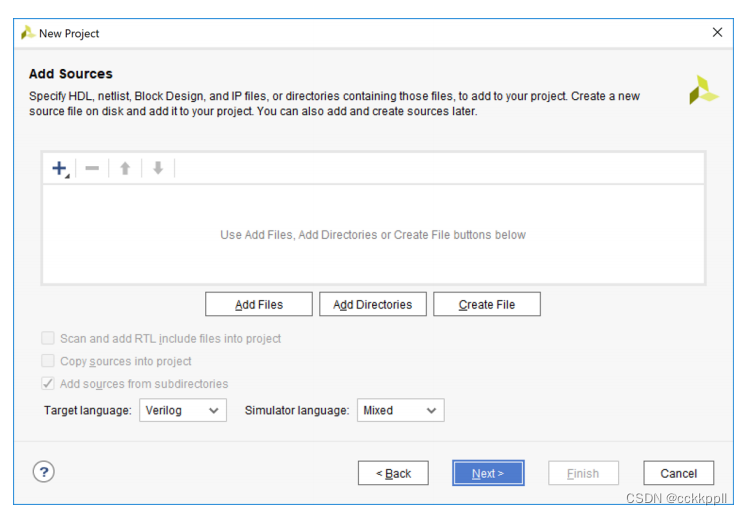Image resolution: width=742 pixels, height=515 pixels.
Task: Click the move up arrow icon
Action: [125, 168]
